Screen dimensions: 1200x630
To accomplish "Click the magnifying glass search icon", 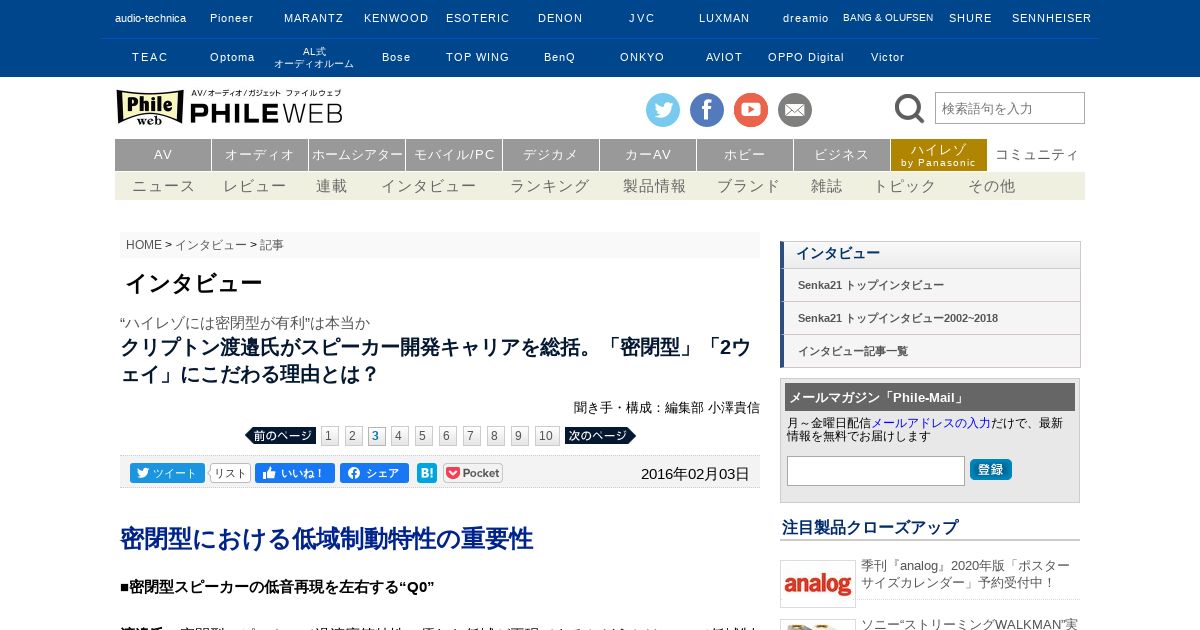I will 909,108.
